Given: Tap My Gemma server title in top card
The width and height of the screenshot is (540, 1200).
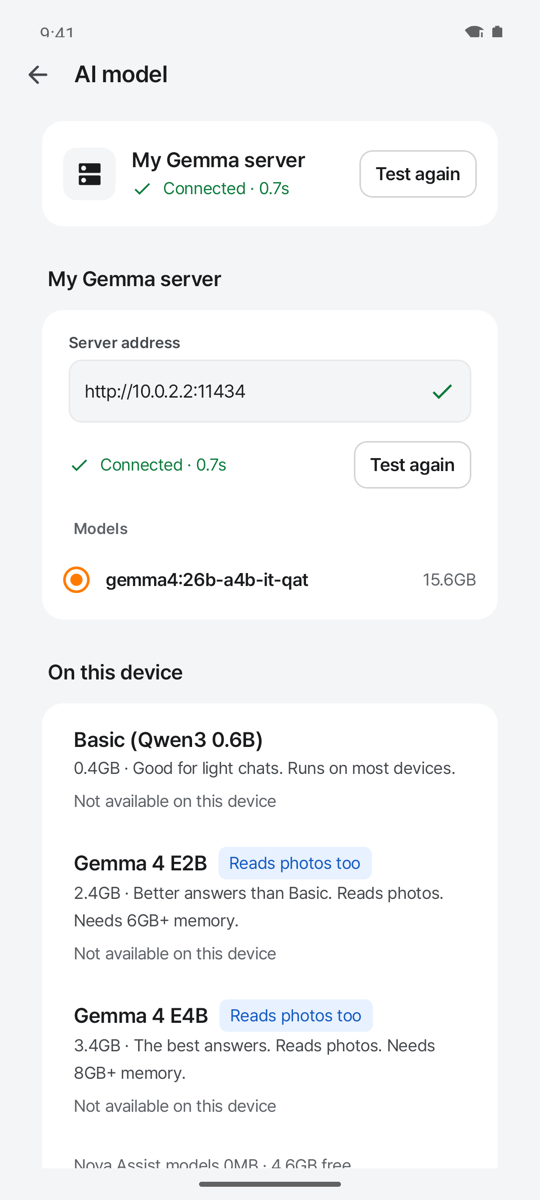Looking at the screenshot, I should point(218,160).
